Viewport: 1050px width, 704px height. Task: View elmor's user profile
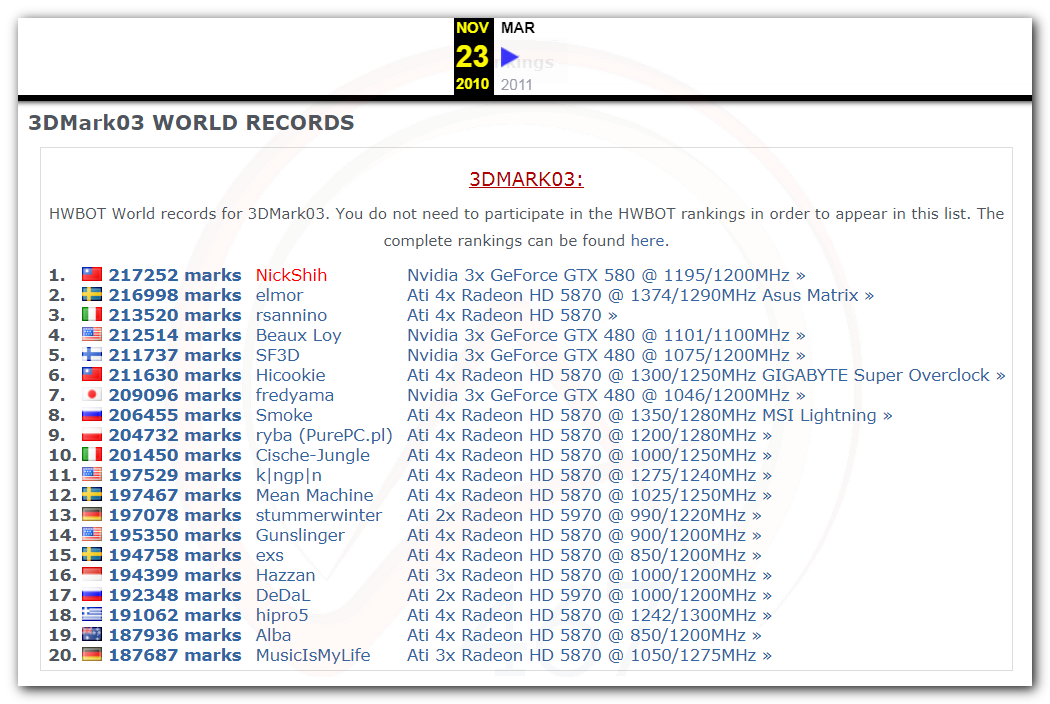click(x=279, y=295)
